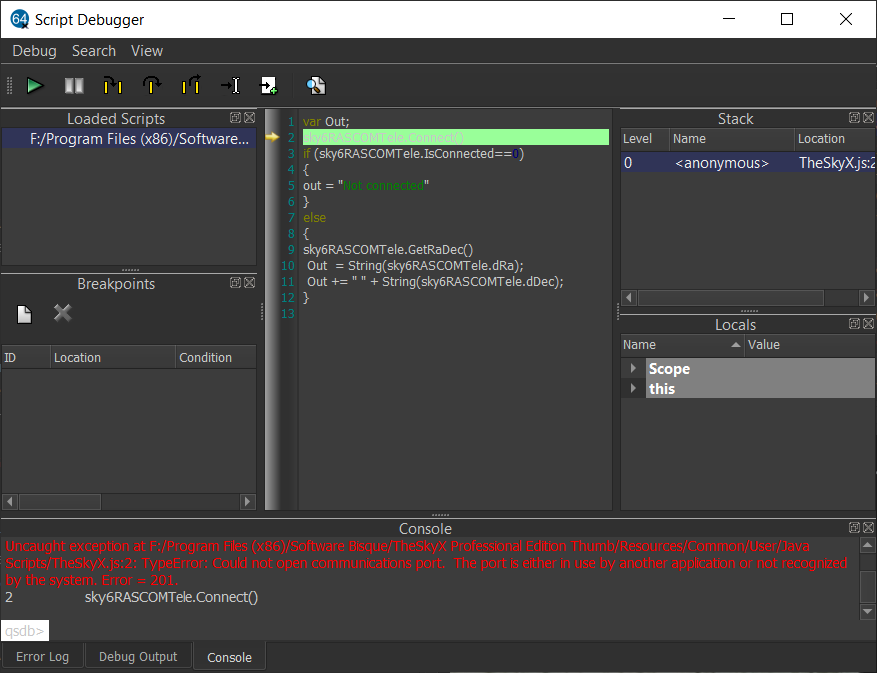
Task: Switch to the Console tab
Action: pyautogui.click(x=229, y=657)
